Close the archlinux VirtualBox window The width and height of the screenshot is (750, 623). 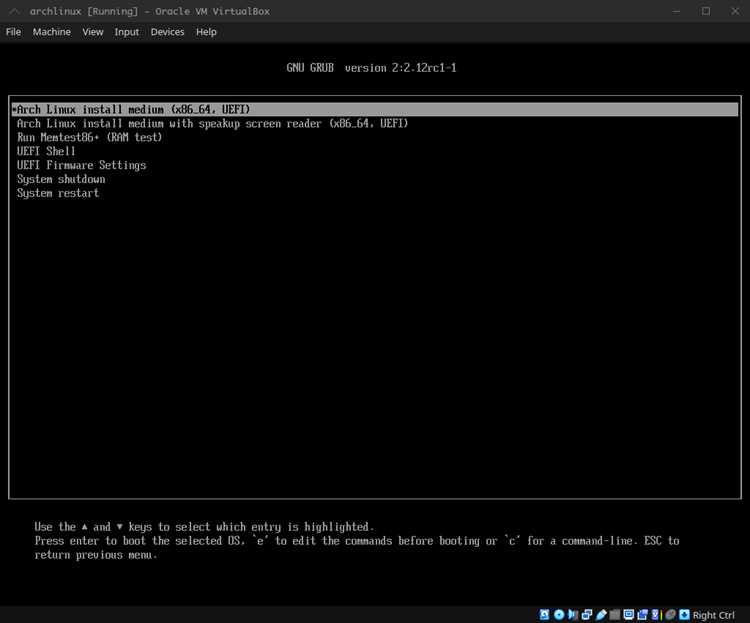coord(735,11)
